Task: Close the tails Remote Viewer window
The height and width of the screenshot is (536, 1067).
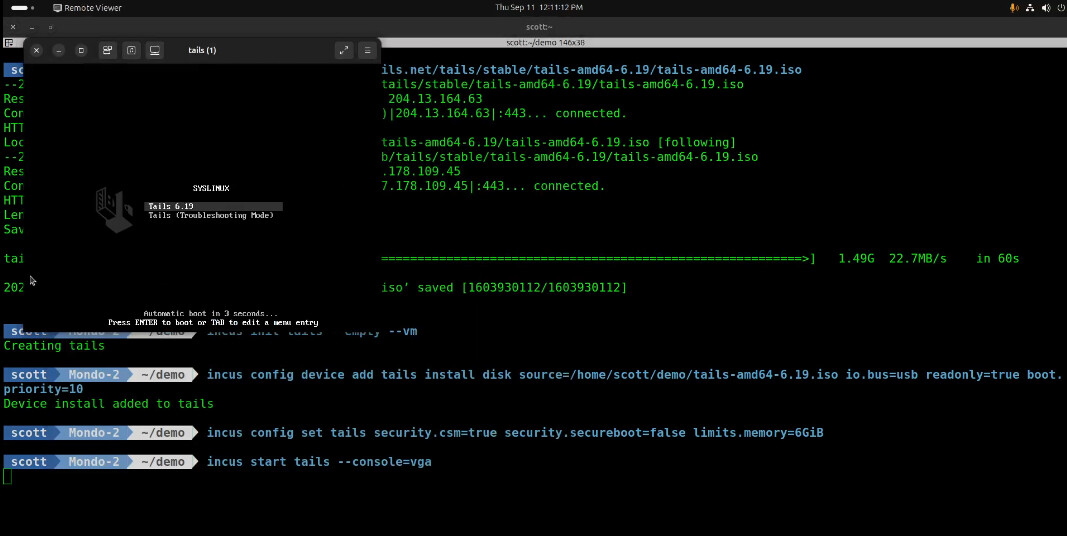Action: coord(36,50)
